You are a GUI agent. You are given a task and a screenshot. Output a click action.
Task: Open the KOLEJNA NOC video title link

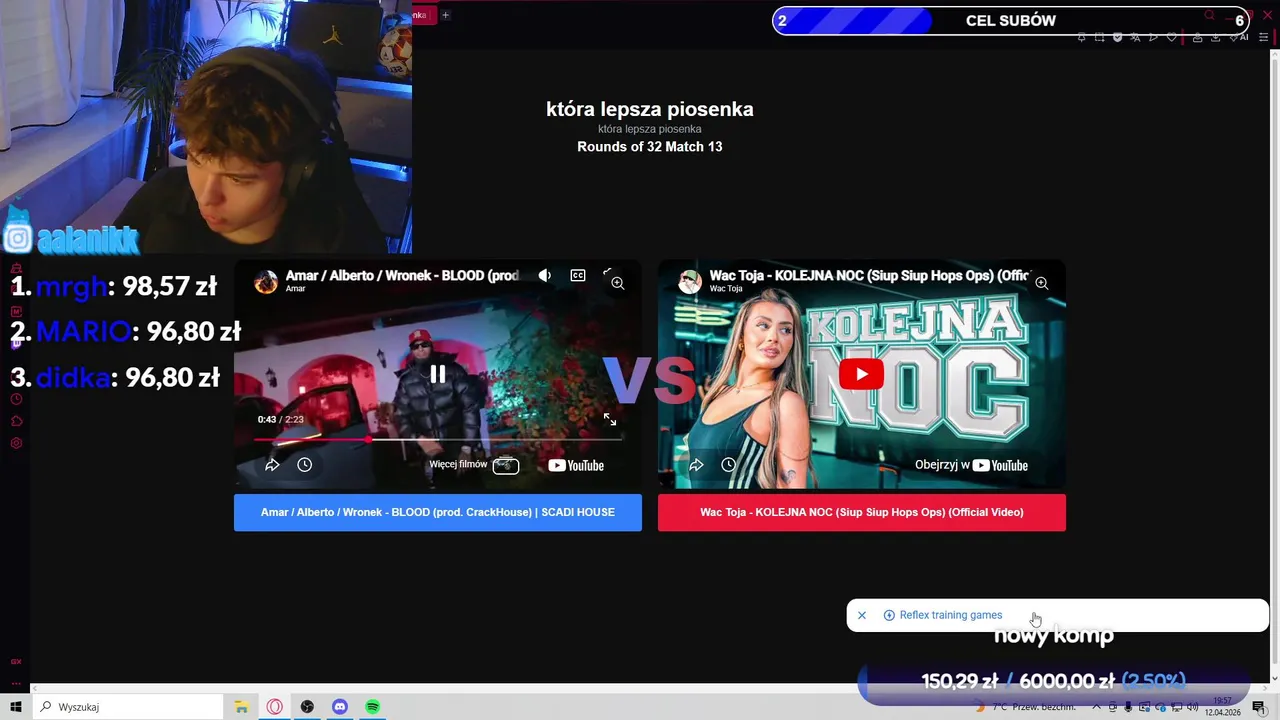coord(869,276)
